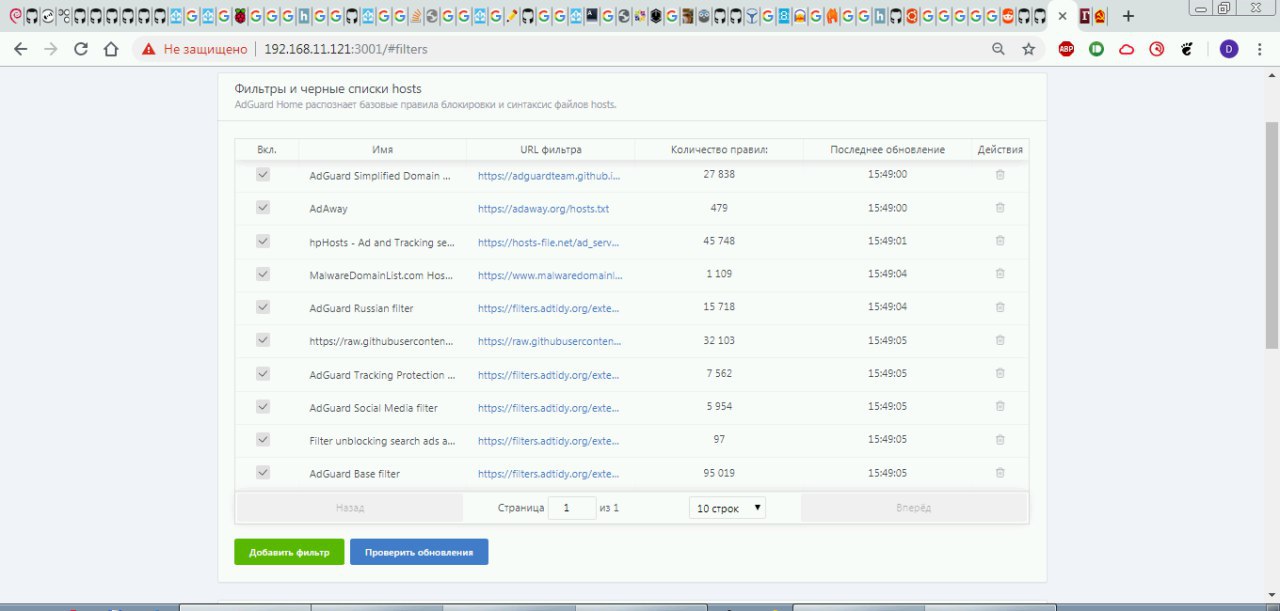This screenshot has width=1280, height=611.
Task: Click the '27 838' rules count
Action: pos(718,174)
